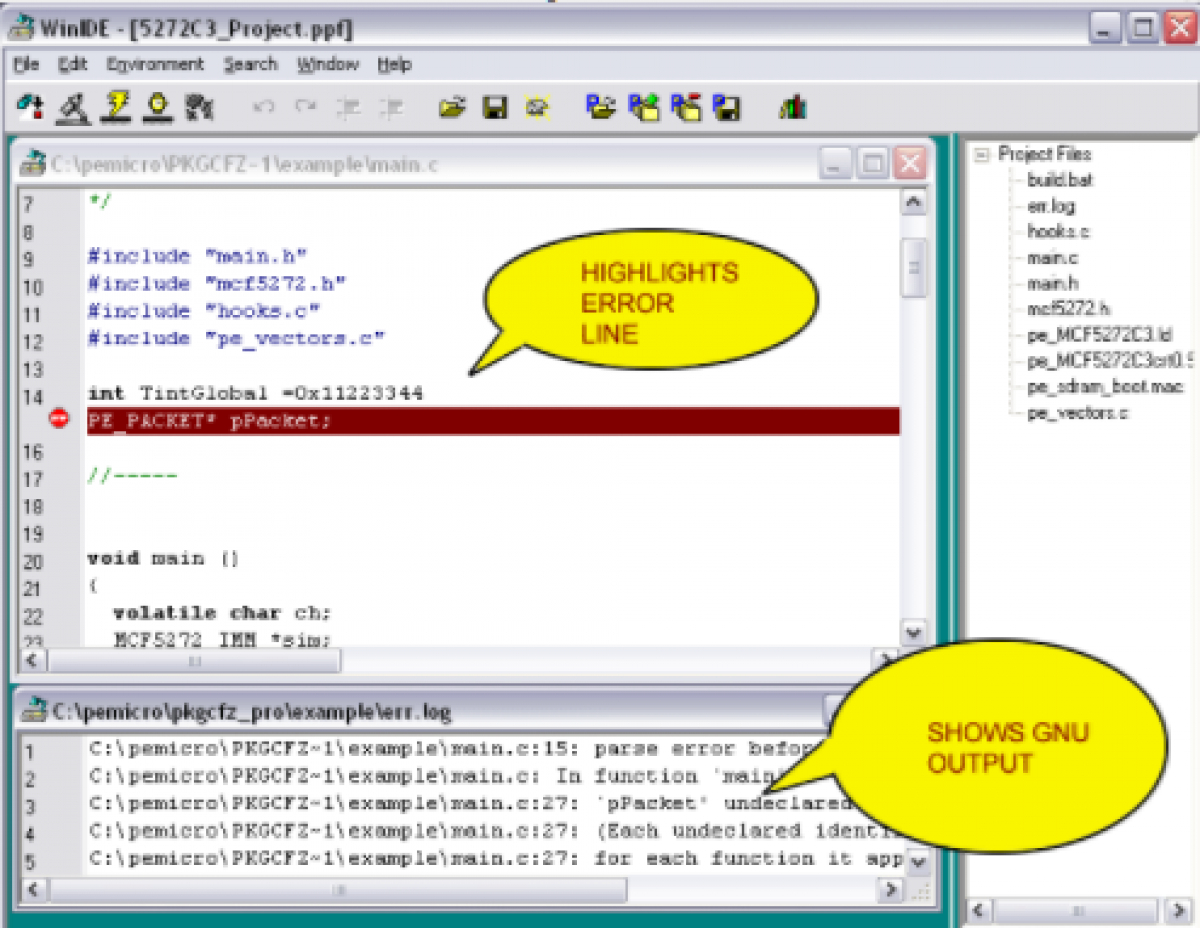Click the floppy disk save icon
This screenshot has height=928, width=1200.
pyautogui.click(x=495, y=107)
